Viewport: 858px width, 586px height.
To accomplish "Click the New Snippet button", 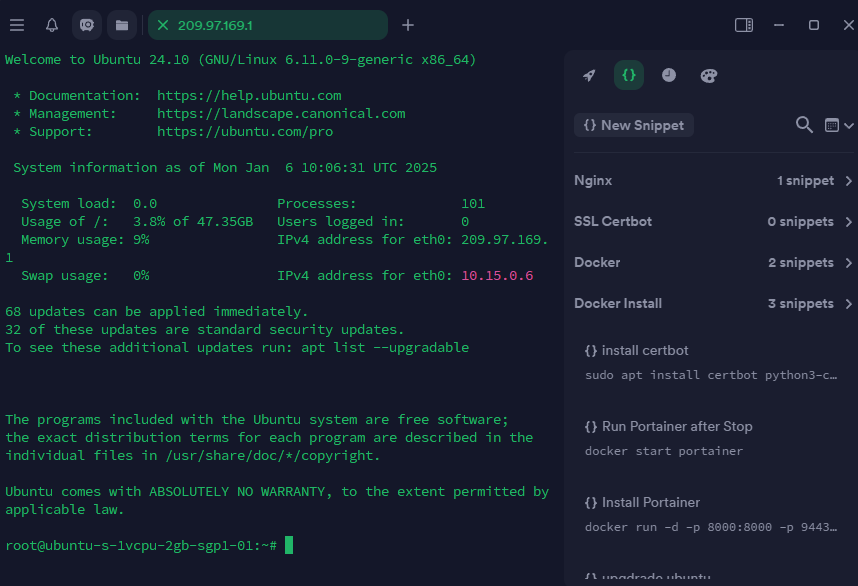I will [634, 125].
